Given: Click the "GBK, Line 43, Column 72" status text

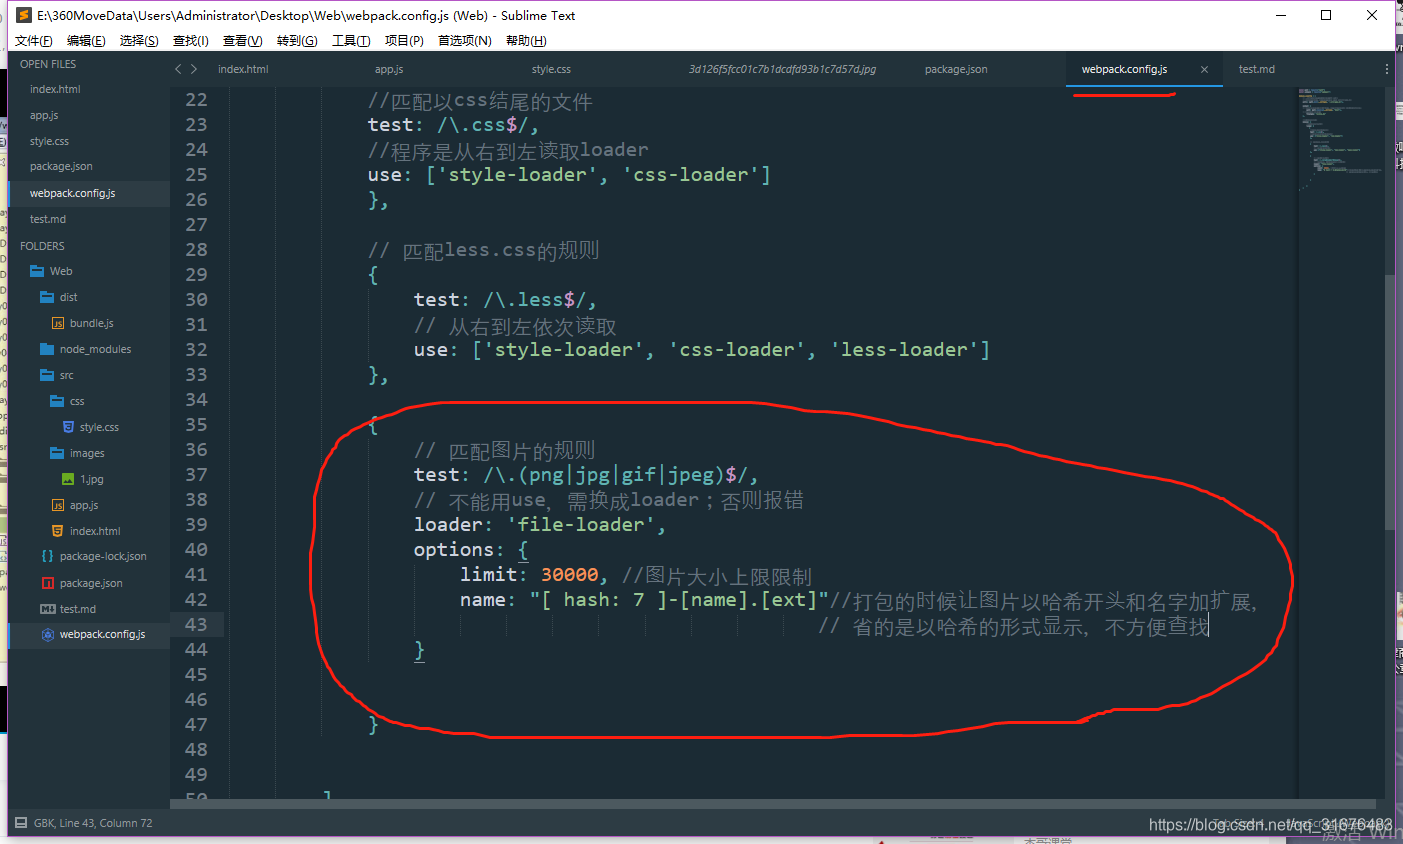Looking at the screenshot, I should point(93,823).
